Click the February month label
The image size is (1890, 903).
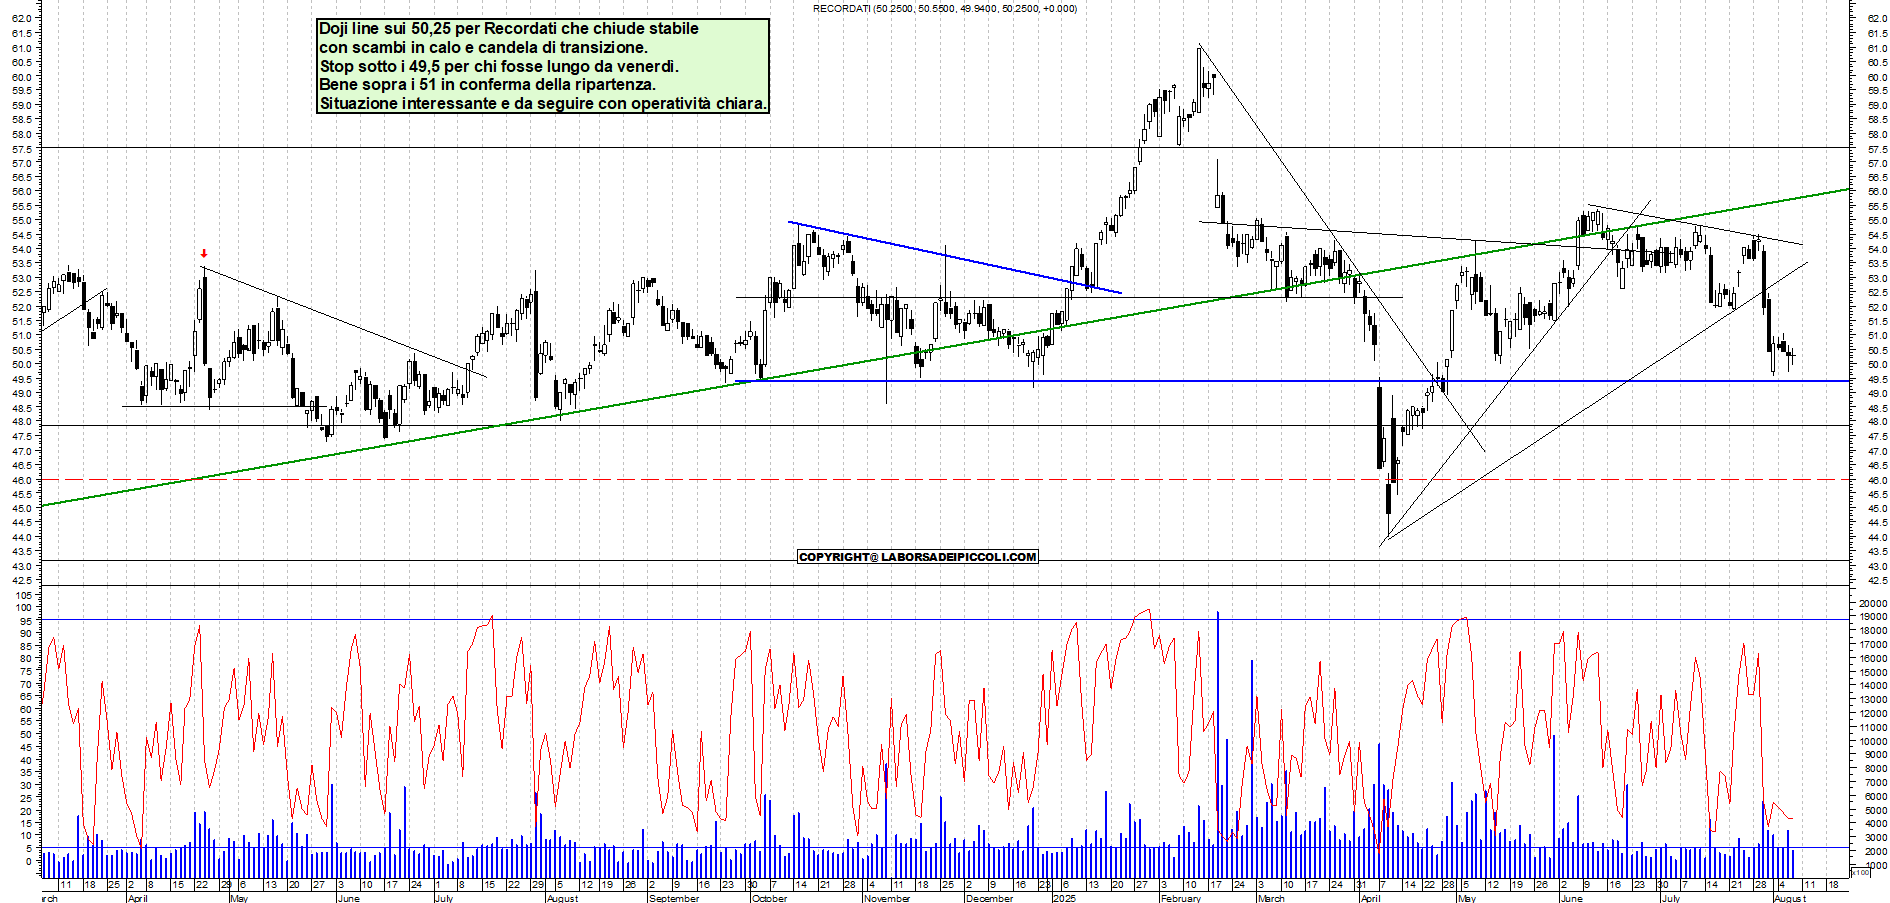[x=1181, y=898]
